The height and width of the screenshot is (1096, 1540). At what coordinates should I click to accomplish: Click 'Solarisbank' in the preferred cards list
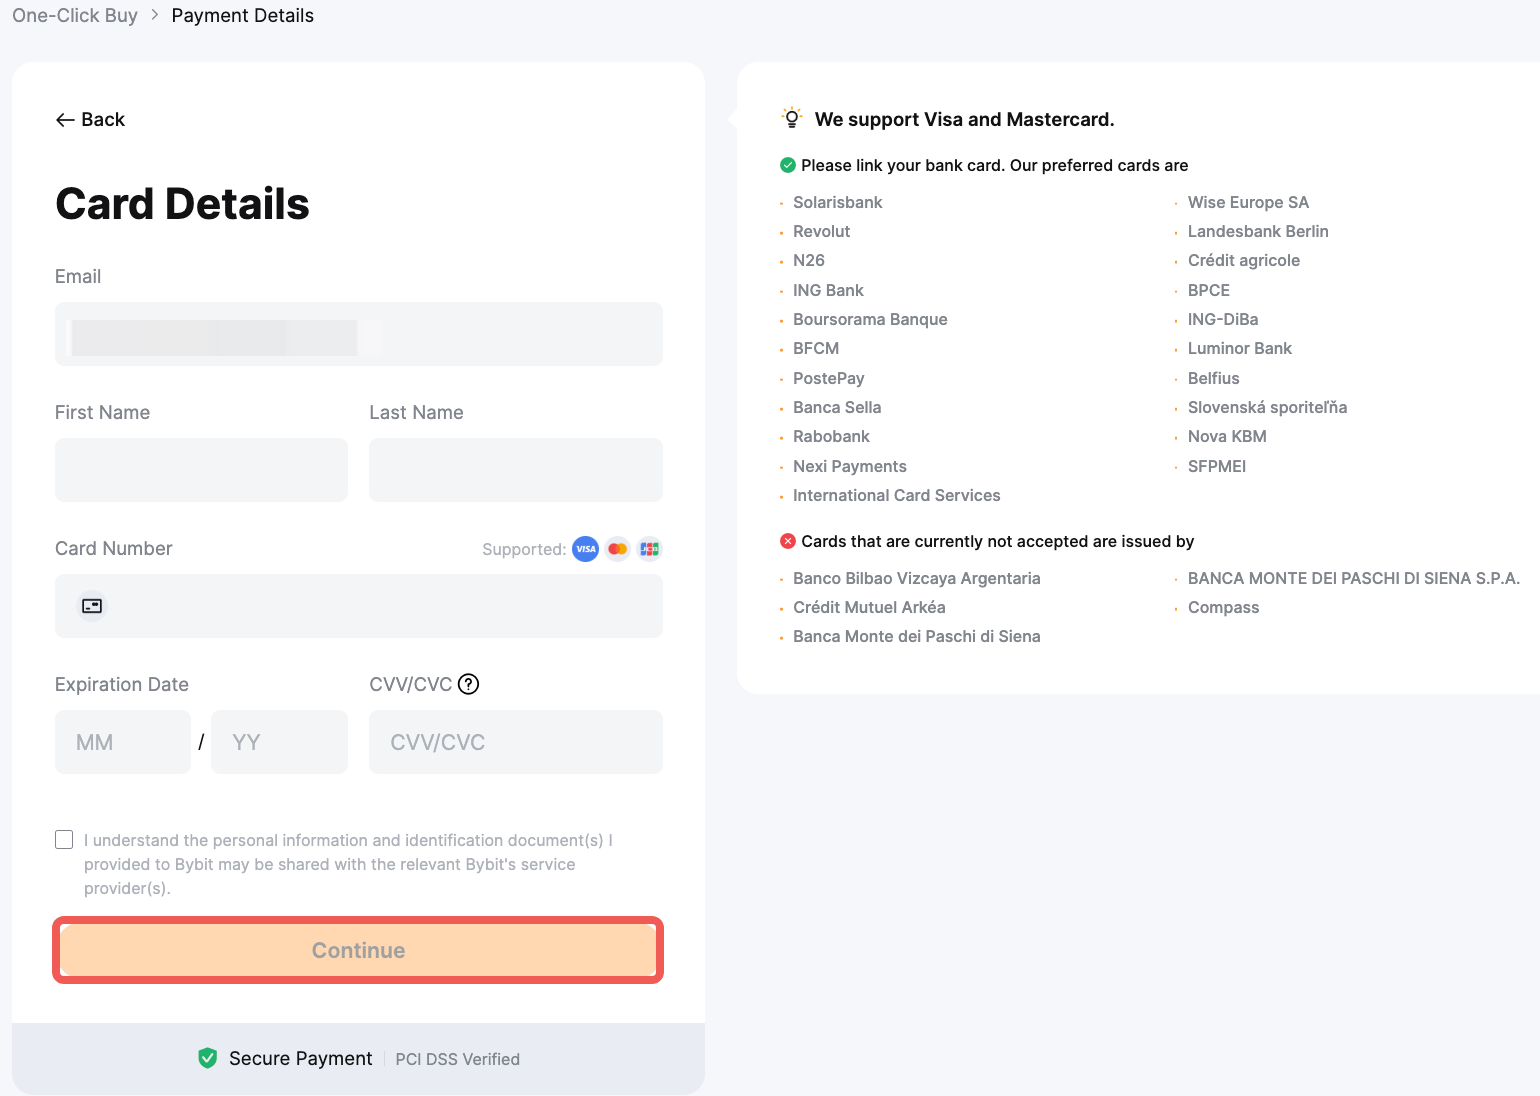838,202
